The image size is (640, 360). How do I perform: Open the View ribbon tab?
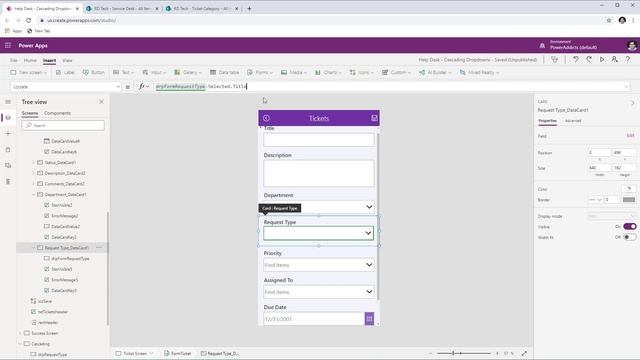pyautogui.click(x=67, y=60)
